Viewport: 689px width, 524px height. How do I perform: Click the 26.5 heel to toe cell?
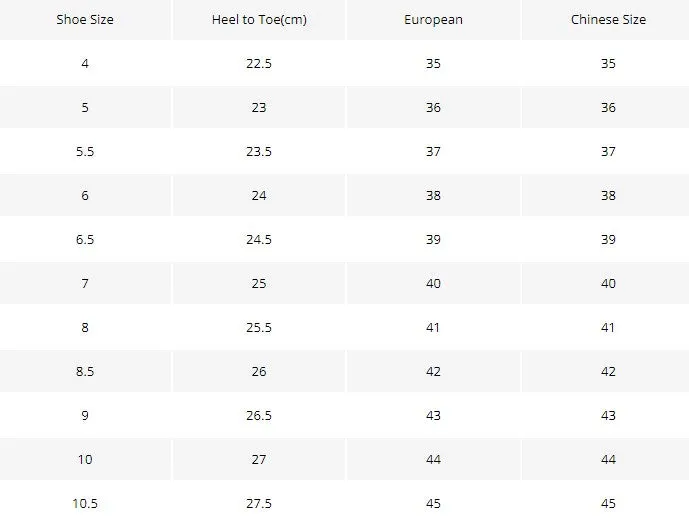pyautogui.click(x=259, y=415)
